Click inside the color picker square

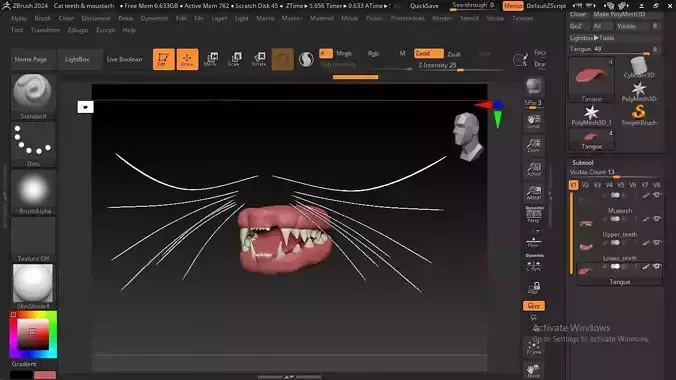click(33, 334)
